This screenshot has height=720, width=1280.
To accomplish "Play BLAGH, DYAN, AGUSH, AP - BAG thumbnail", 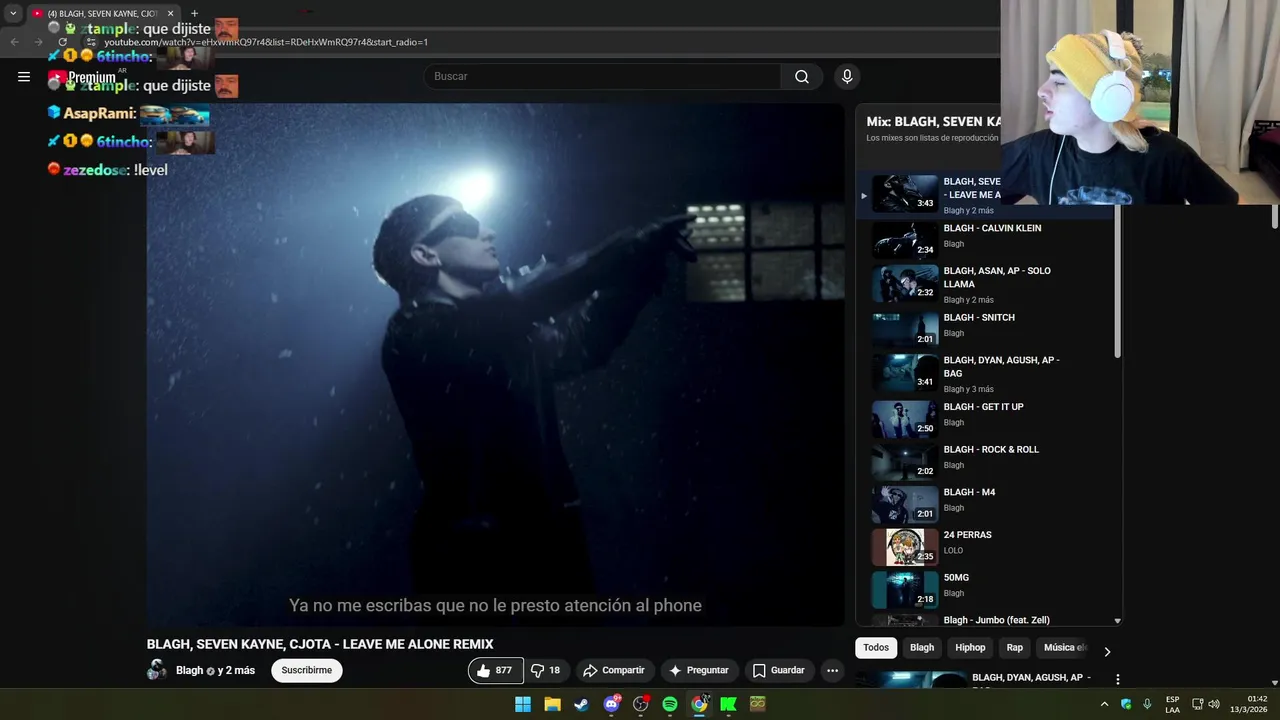I will [x=905, y=372].
